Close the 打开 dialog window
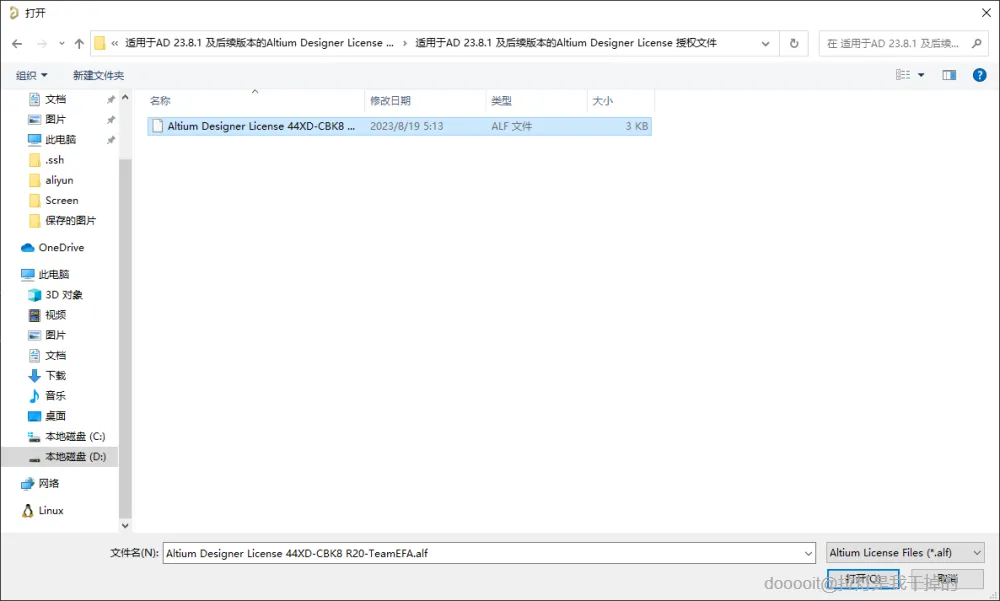 click(986, 13)
